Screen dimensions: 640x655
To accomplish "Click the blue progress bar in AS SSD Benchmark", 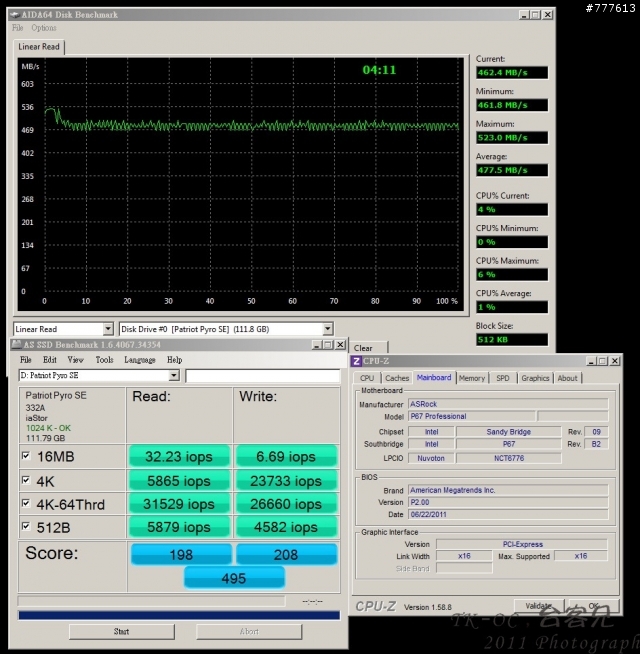I will (x=179, y=615).
